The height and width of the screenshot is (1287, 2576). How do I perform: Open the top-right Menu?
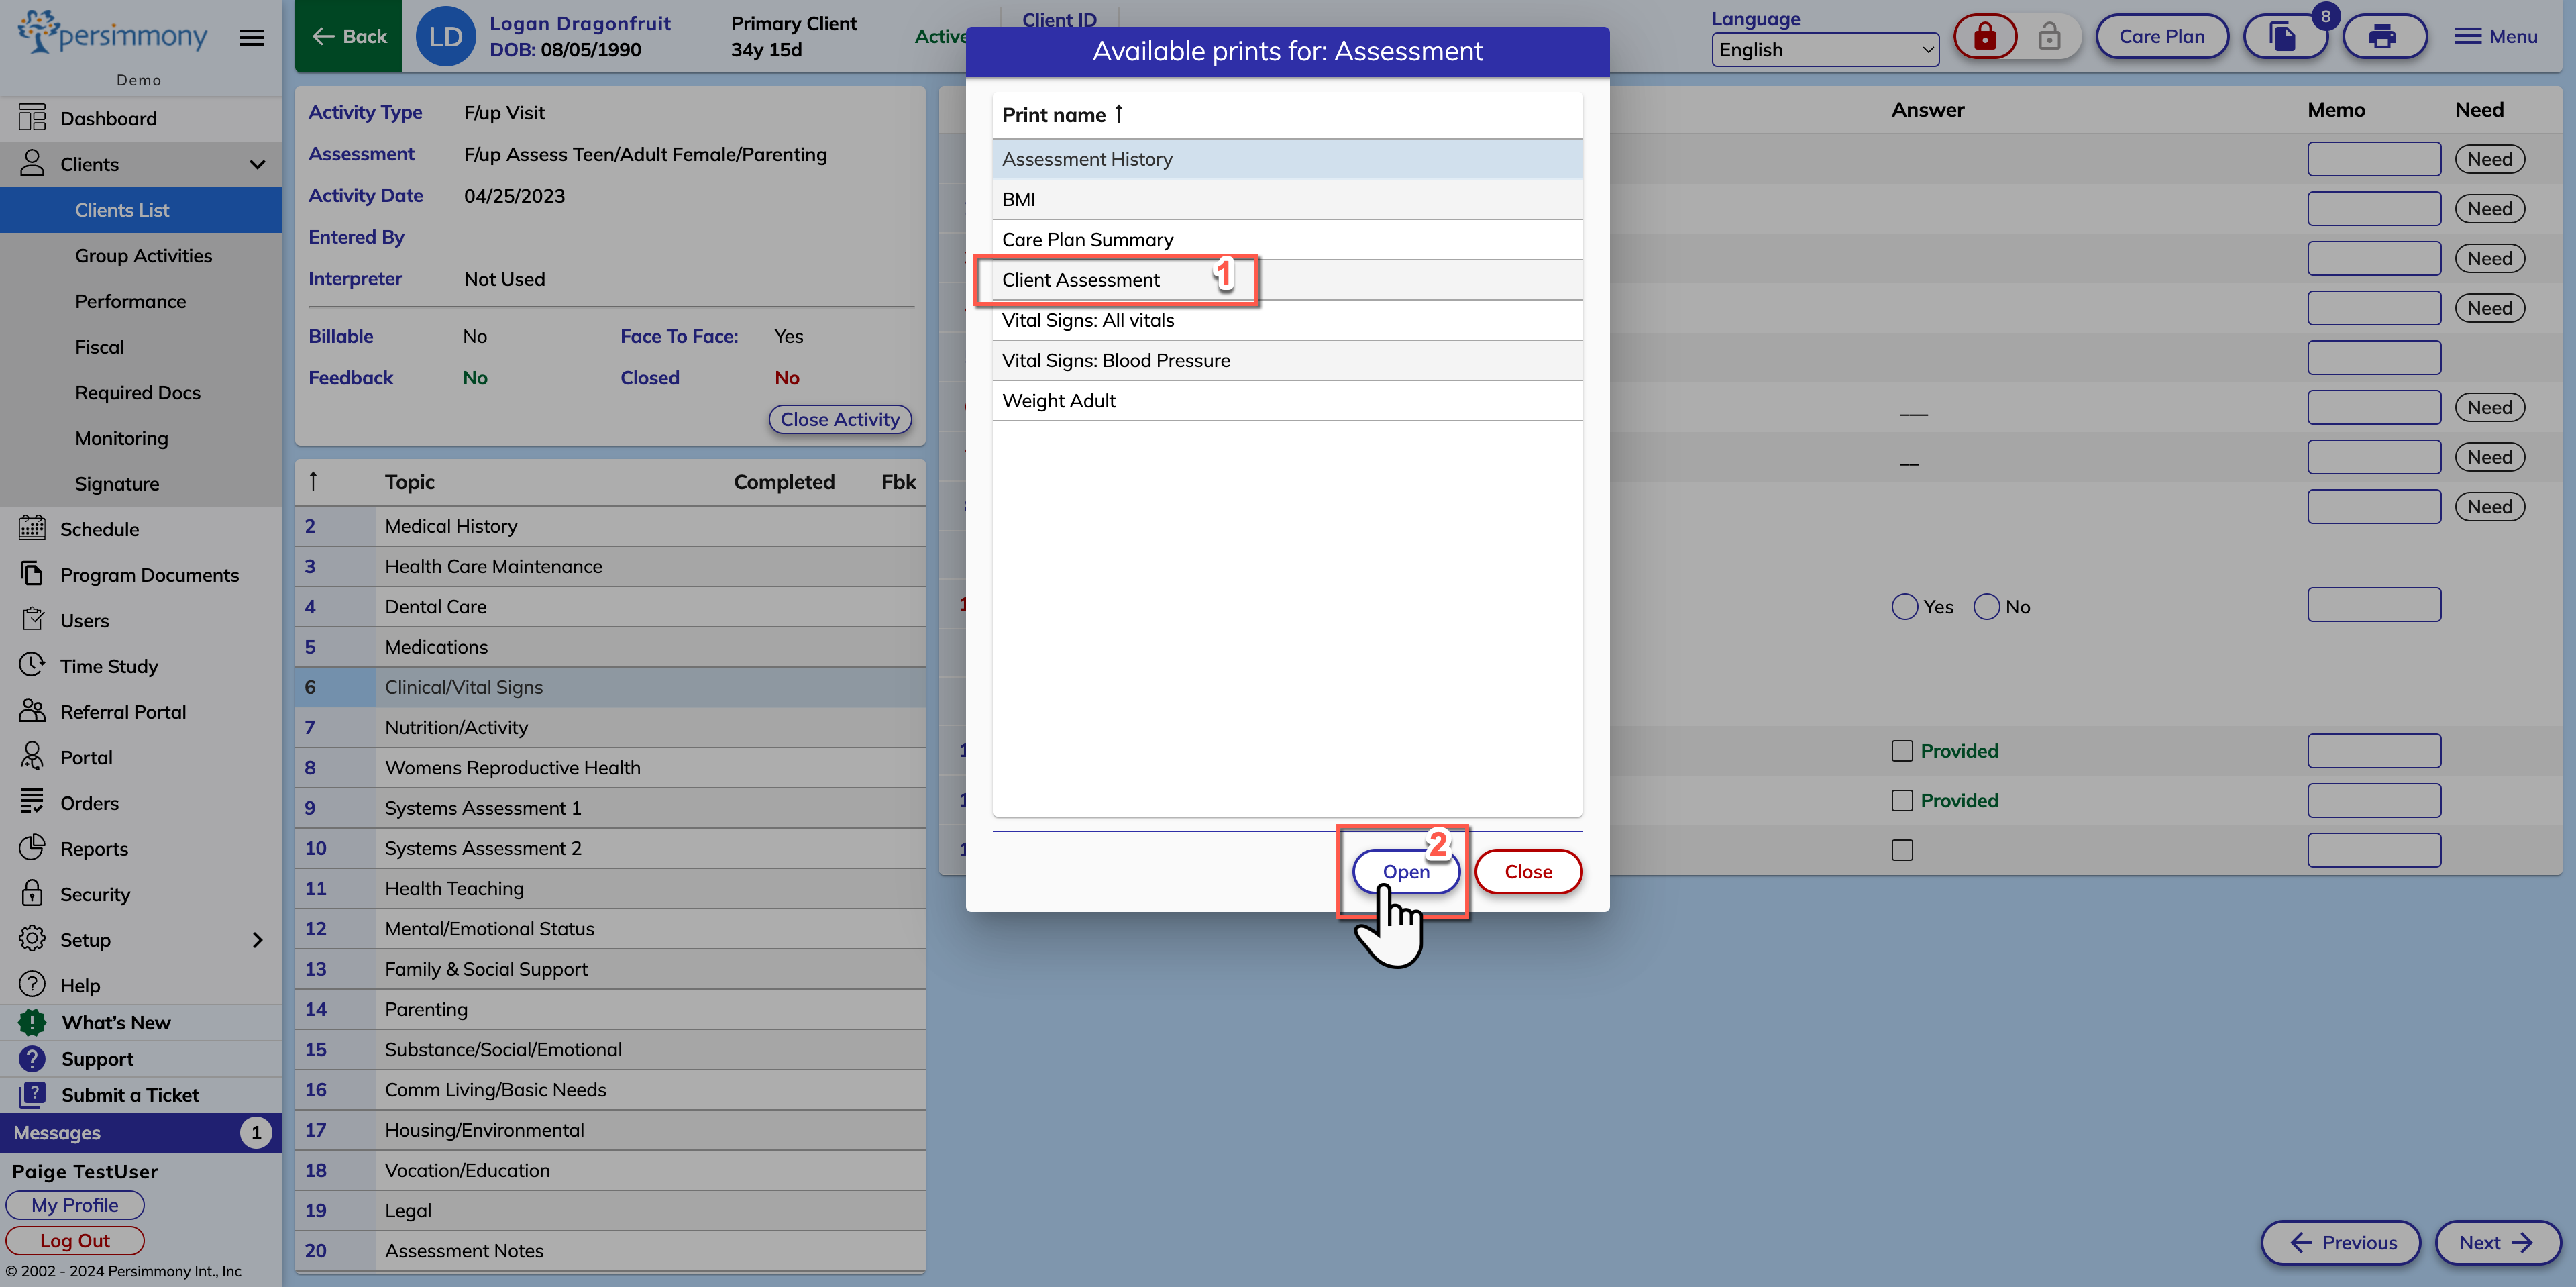coord(2495,37)
